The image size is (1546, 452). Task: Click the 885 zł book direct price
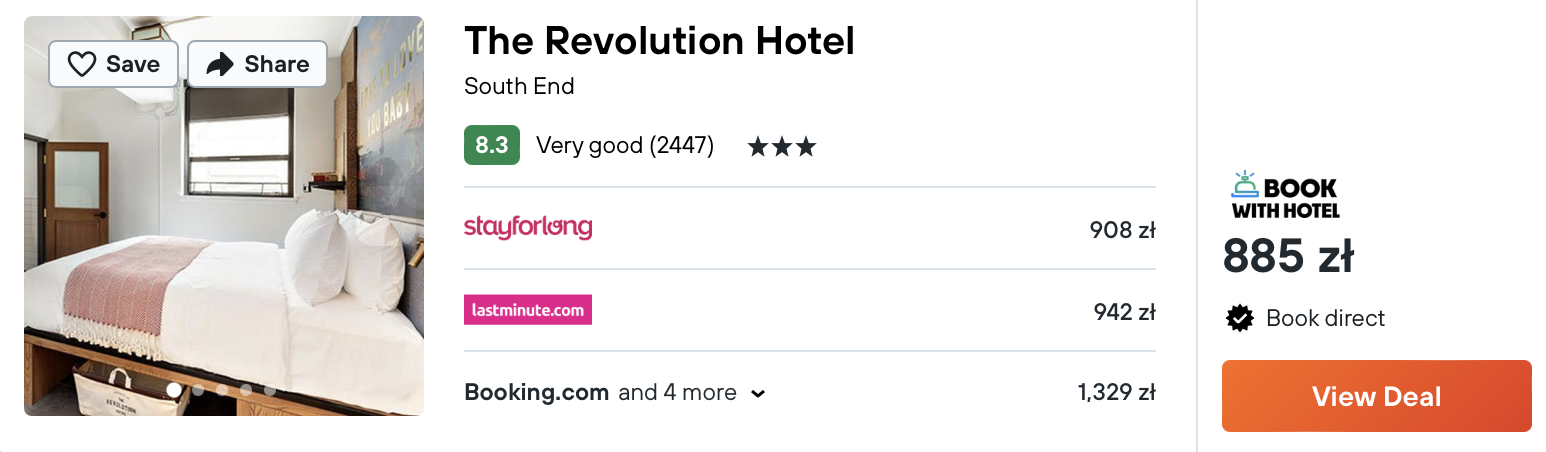(1288, 258)
